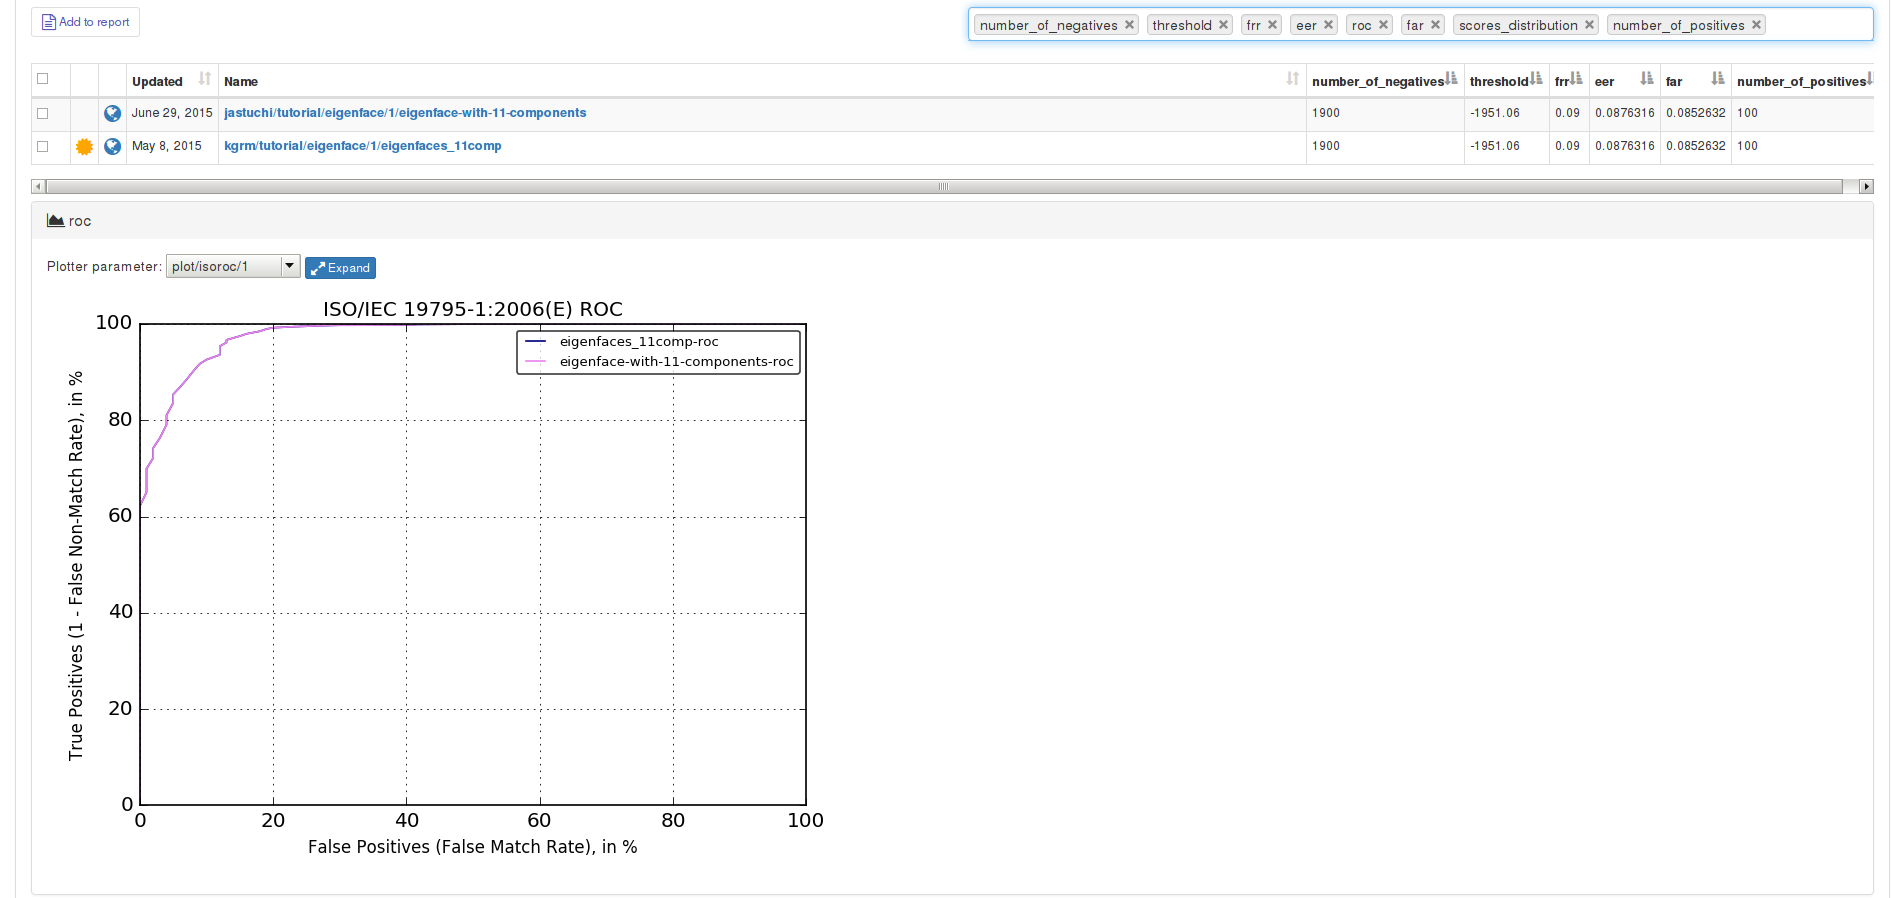Check the eigenfaces_11comp row checkbox
This screenshot has width=1904, height=898.
(43, 147)
